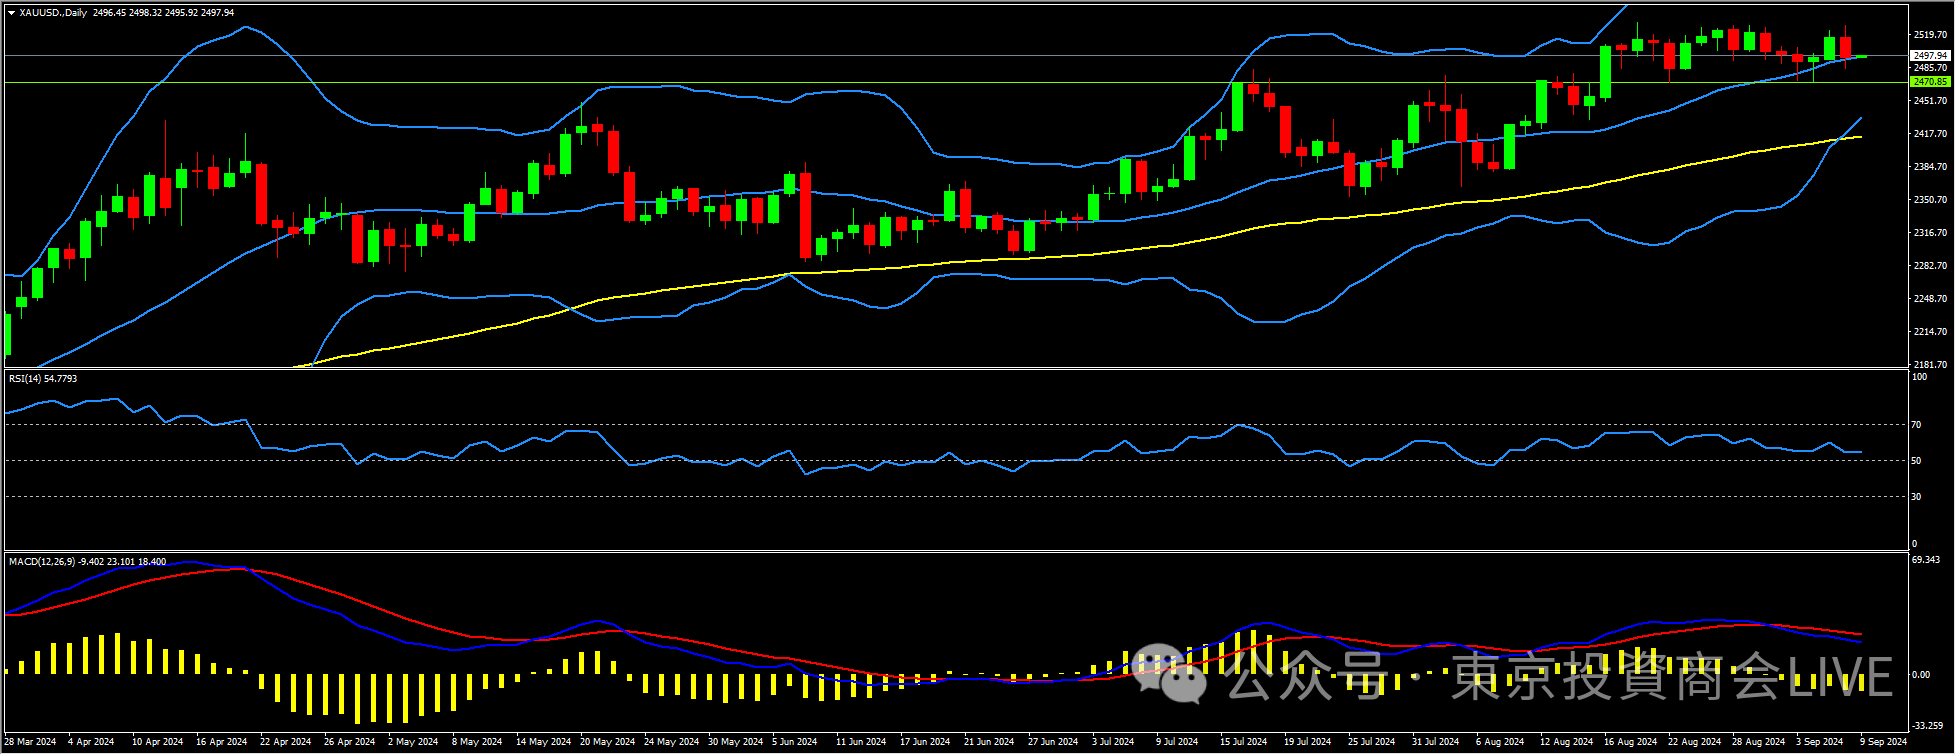This screenshot has width=1956, height=755.
Task: Click the 30 May 2024 date label
Action: tap(735, 742)
